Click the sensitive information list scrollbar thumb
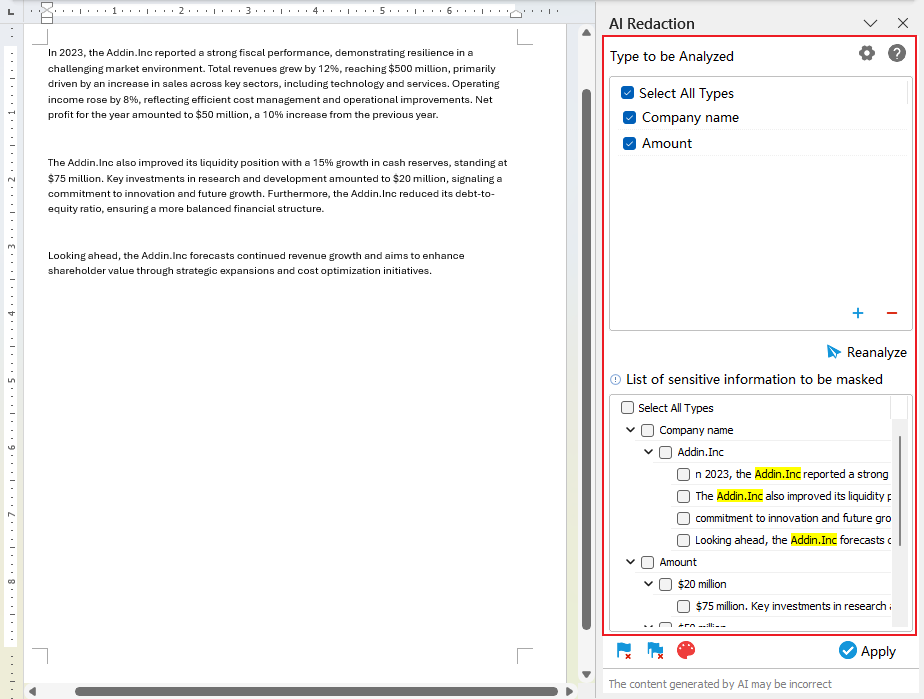The image size is (924, 699). coord(899,491)
